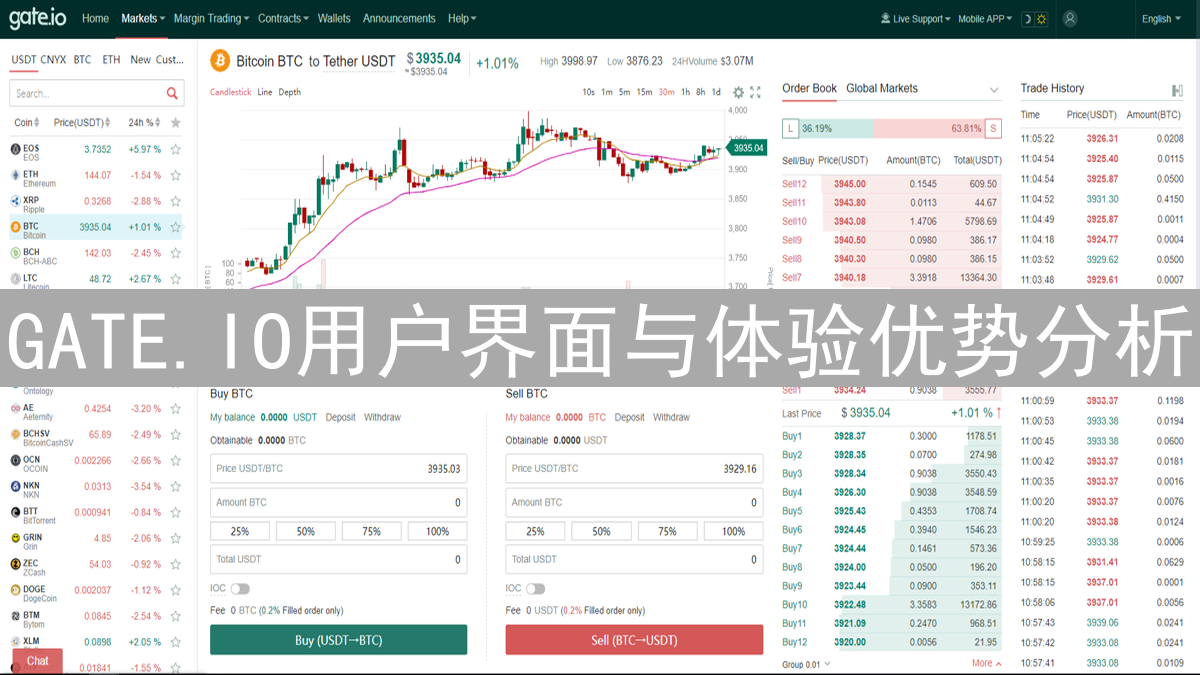
Task: Click Deposit link in Buy BTC form
Action: [340, 417]
